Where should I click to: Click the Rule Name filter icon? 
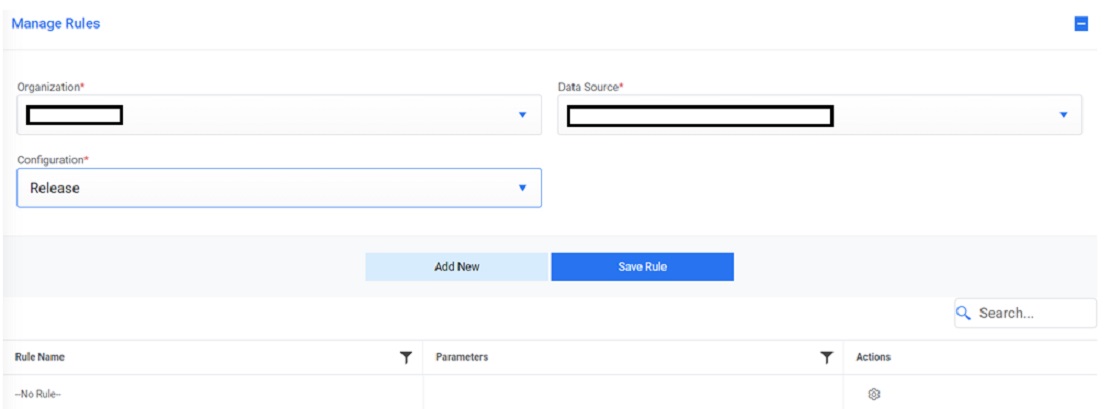coord(406,357)
